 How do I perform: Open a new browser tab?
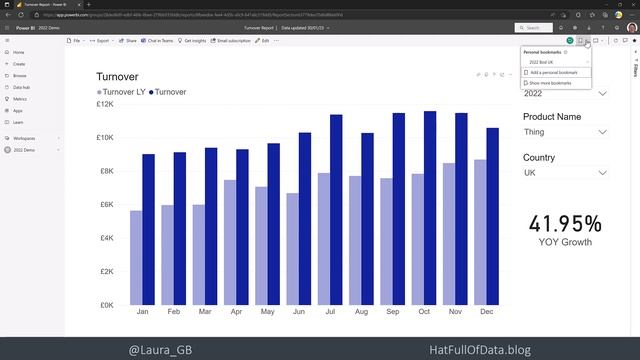pyautogui.click(x=89, y=4)
